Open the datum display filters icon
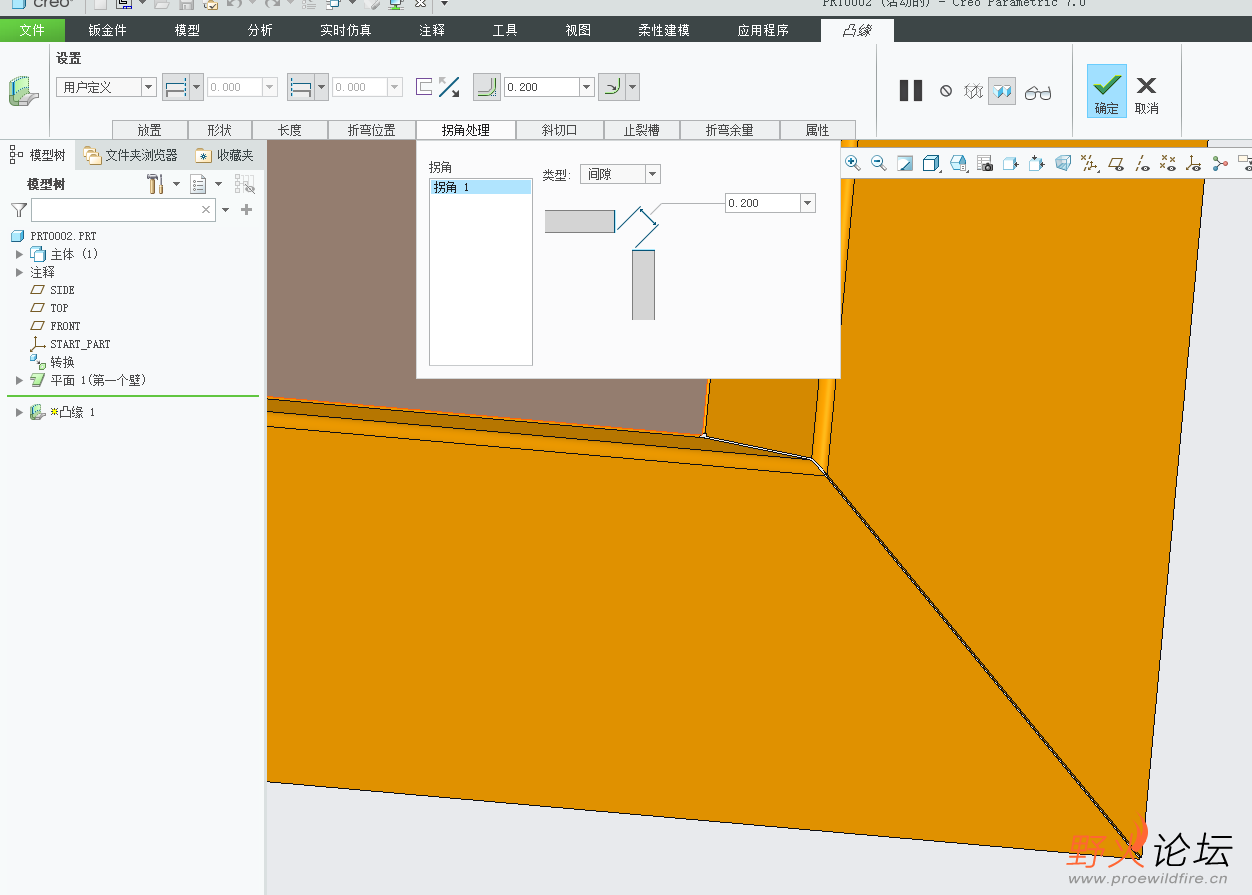 click(1090, 163)
